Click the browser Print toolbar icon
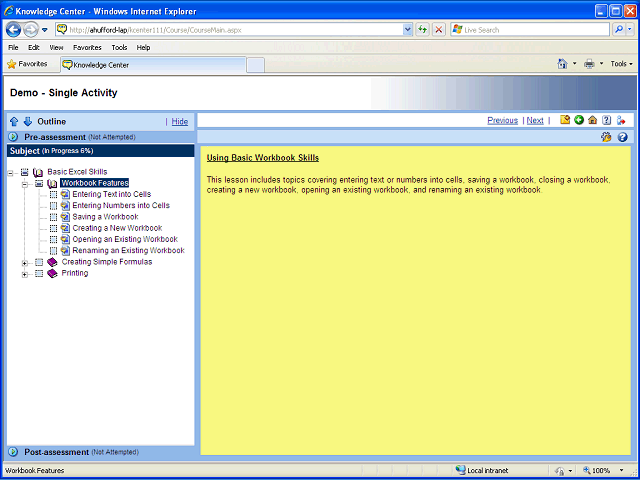 (589, 64)
